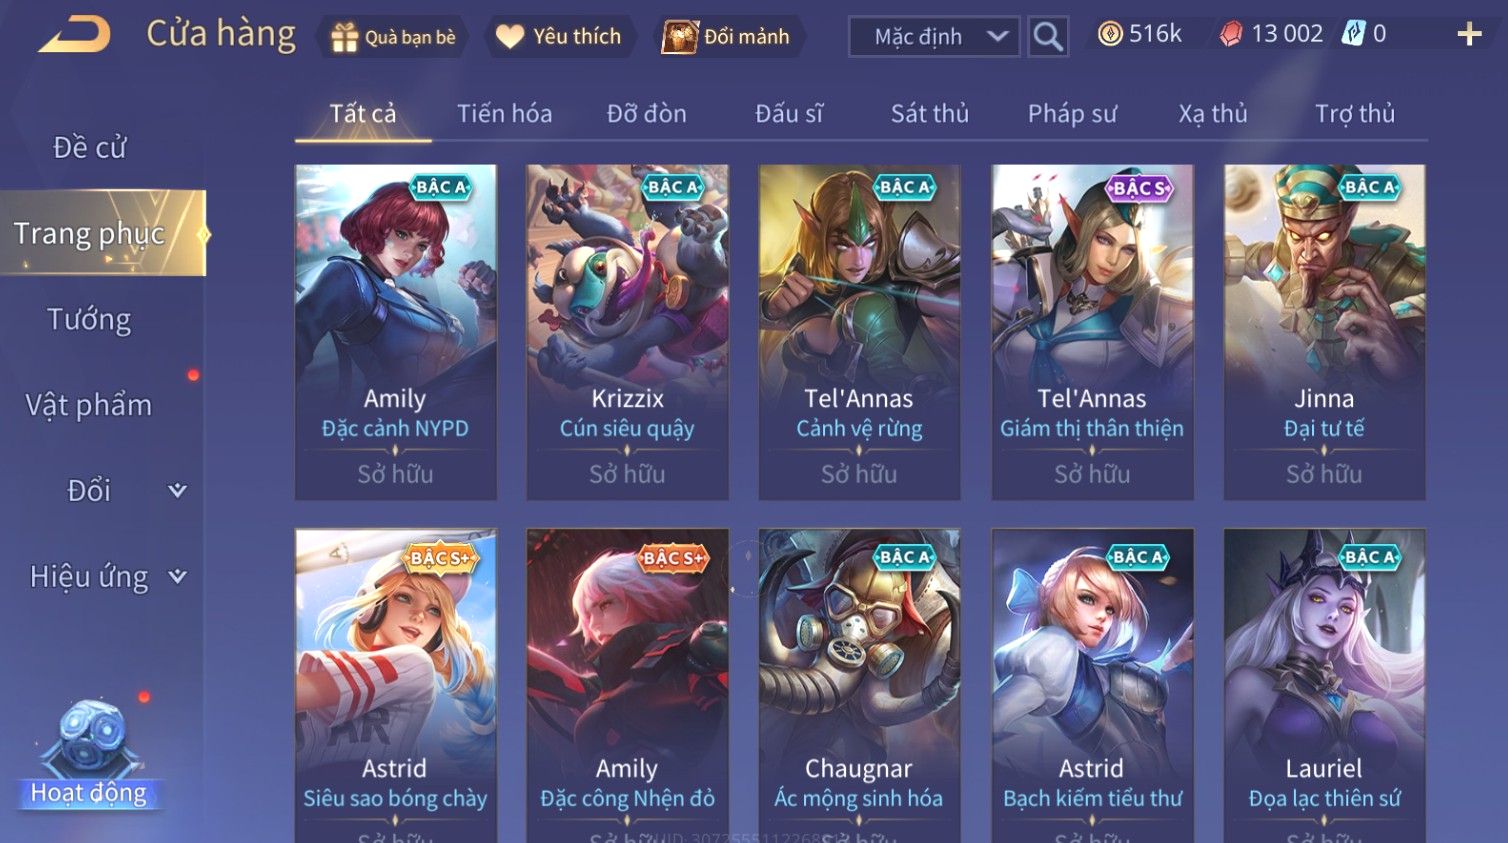This screenshot has width=1508, height=843.
Task: Tap the red gem currency icon
Action: (x=1231, y=34)
